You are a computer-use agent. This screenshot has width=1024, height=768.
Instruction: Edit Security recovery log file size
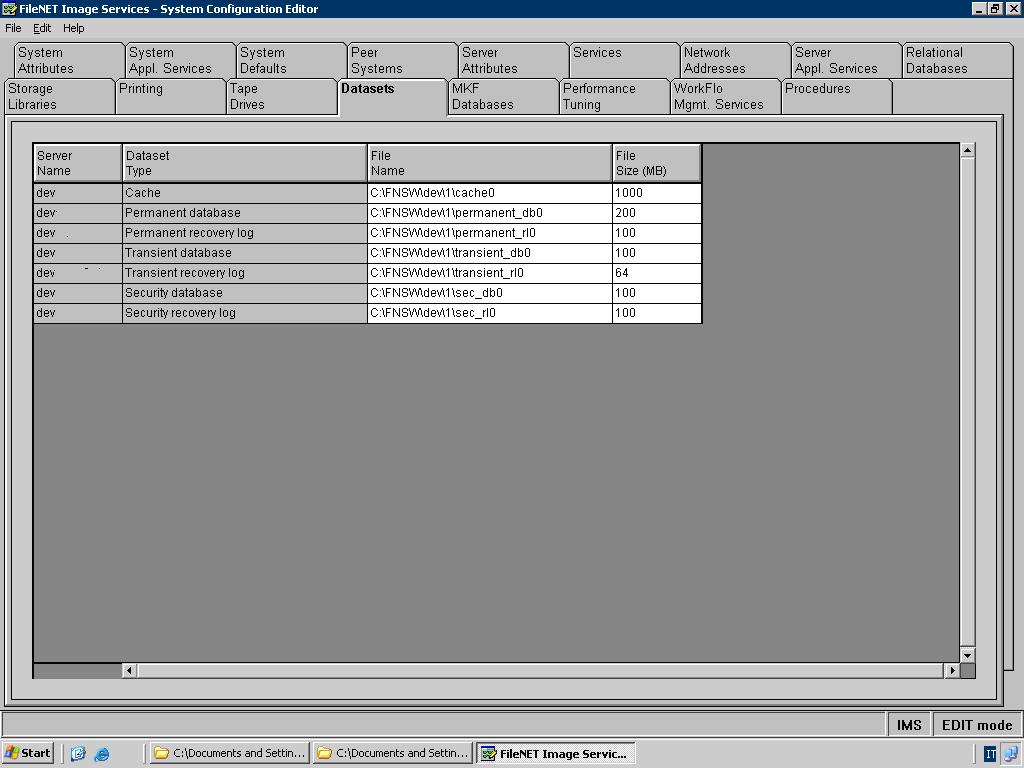pos(657,313)
